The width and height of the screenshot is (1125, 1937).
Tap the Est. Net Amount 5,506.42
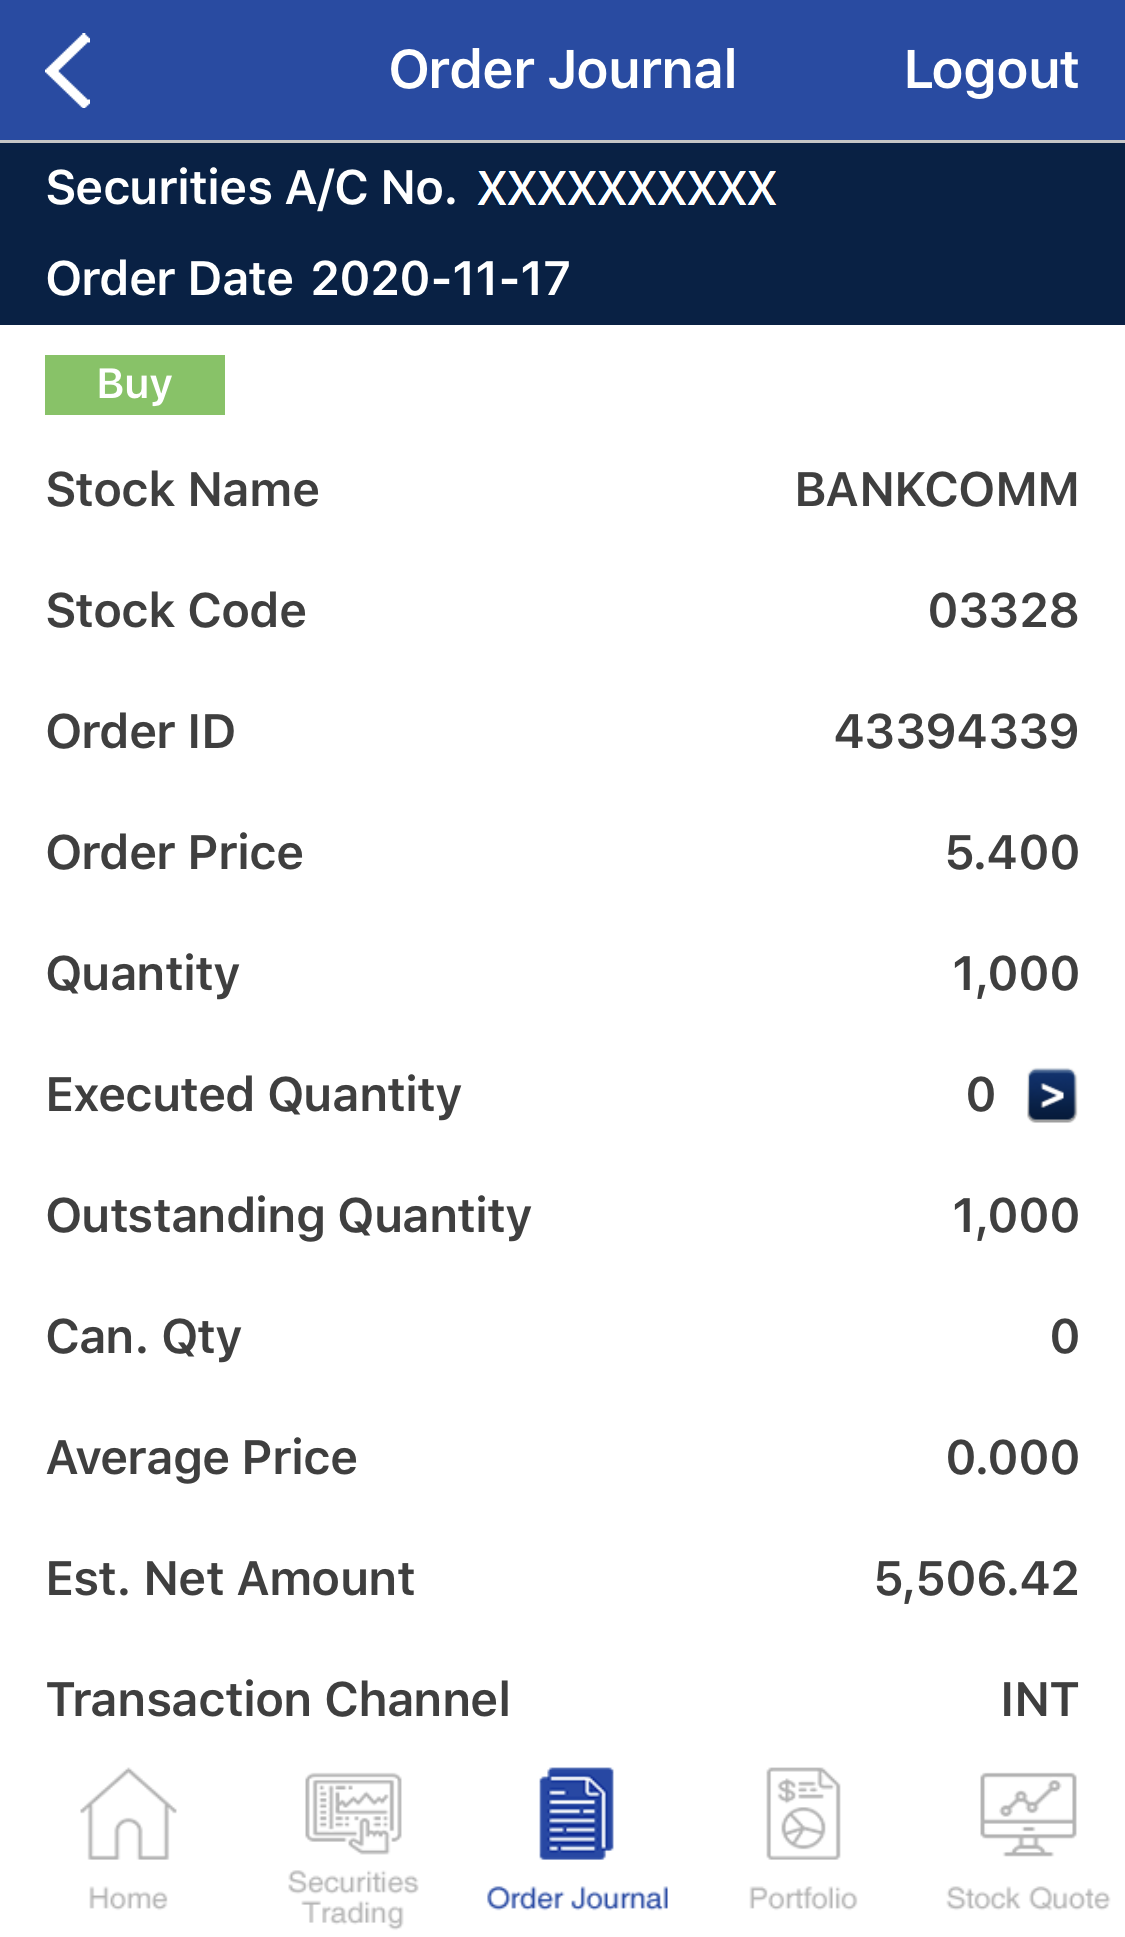pyautogui.click(x=976, y=1579)
